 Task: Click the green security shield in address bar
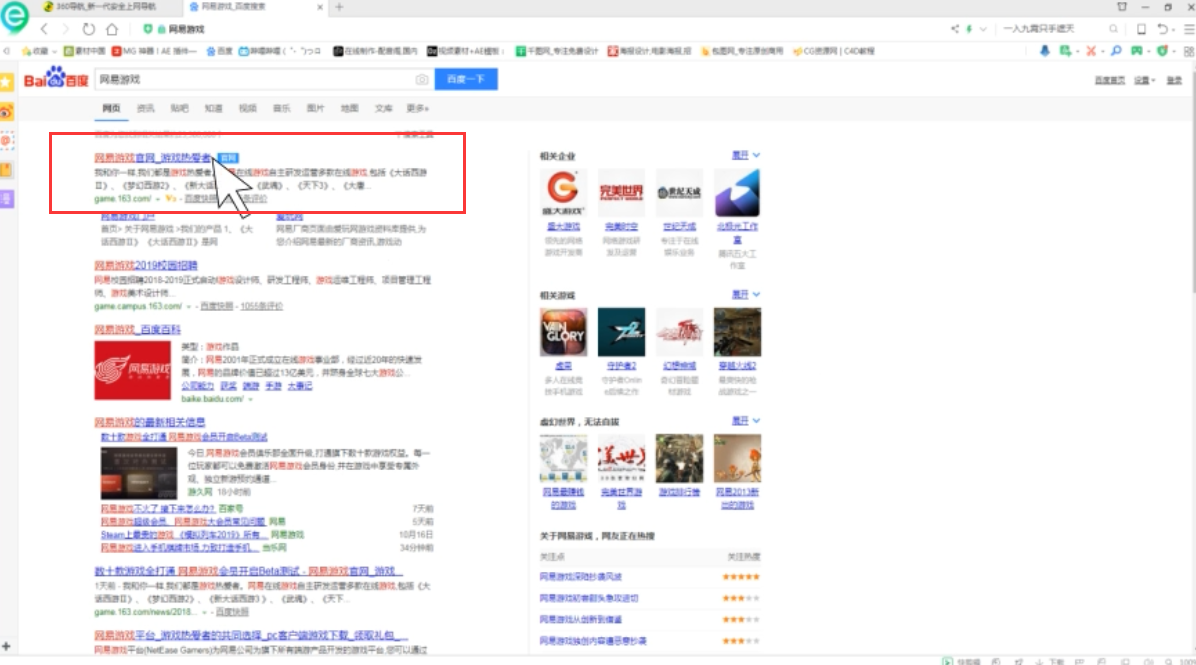coord(147,29)
